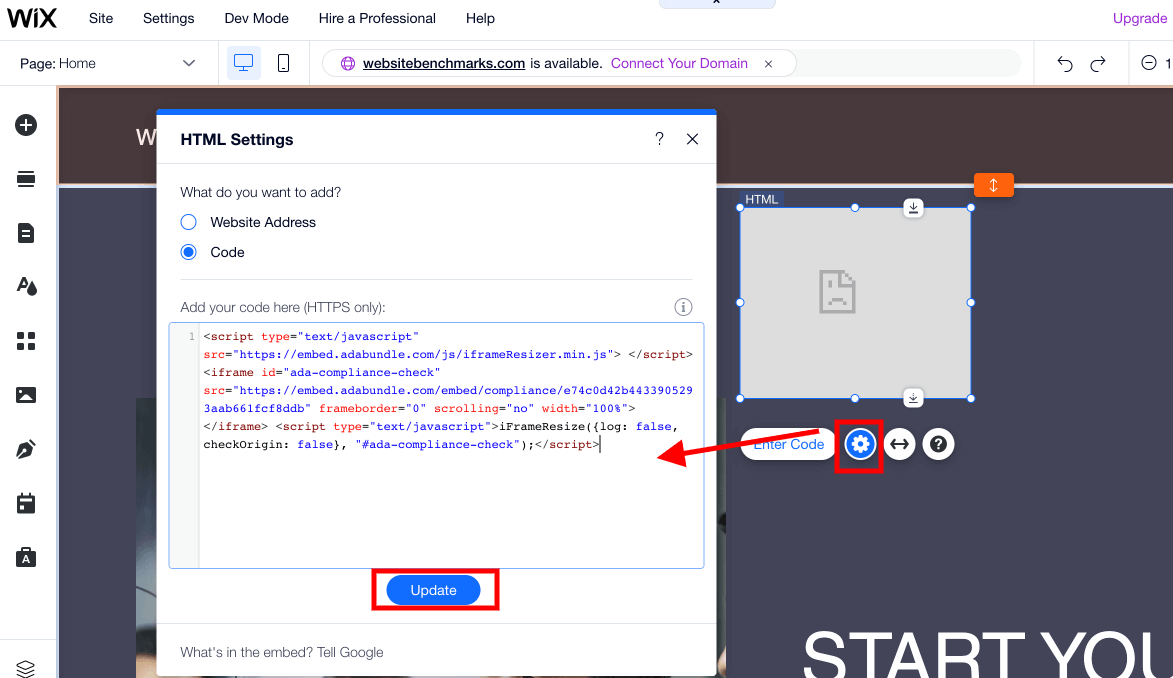Image resolution: width=1173 pixels, height=678 pixels.
Task: Open the Dev Mode menu
Action: (257, 19)
